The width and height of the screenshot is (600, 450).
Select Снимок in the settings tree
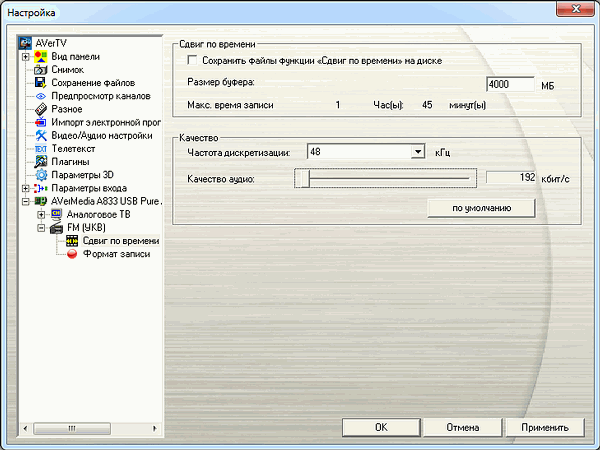point(68,70)
